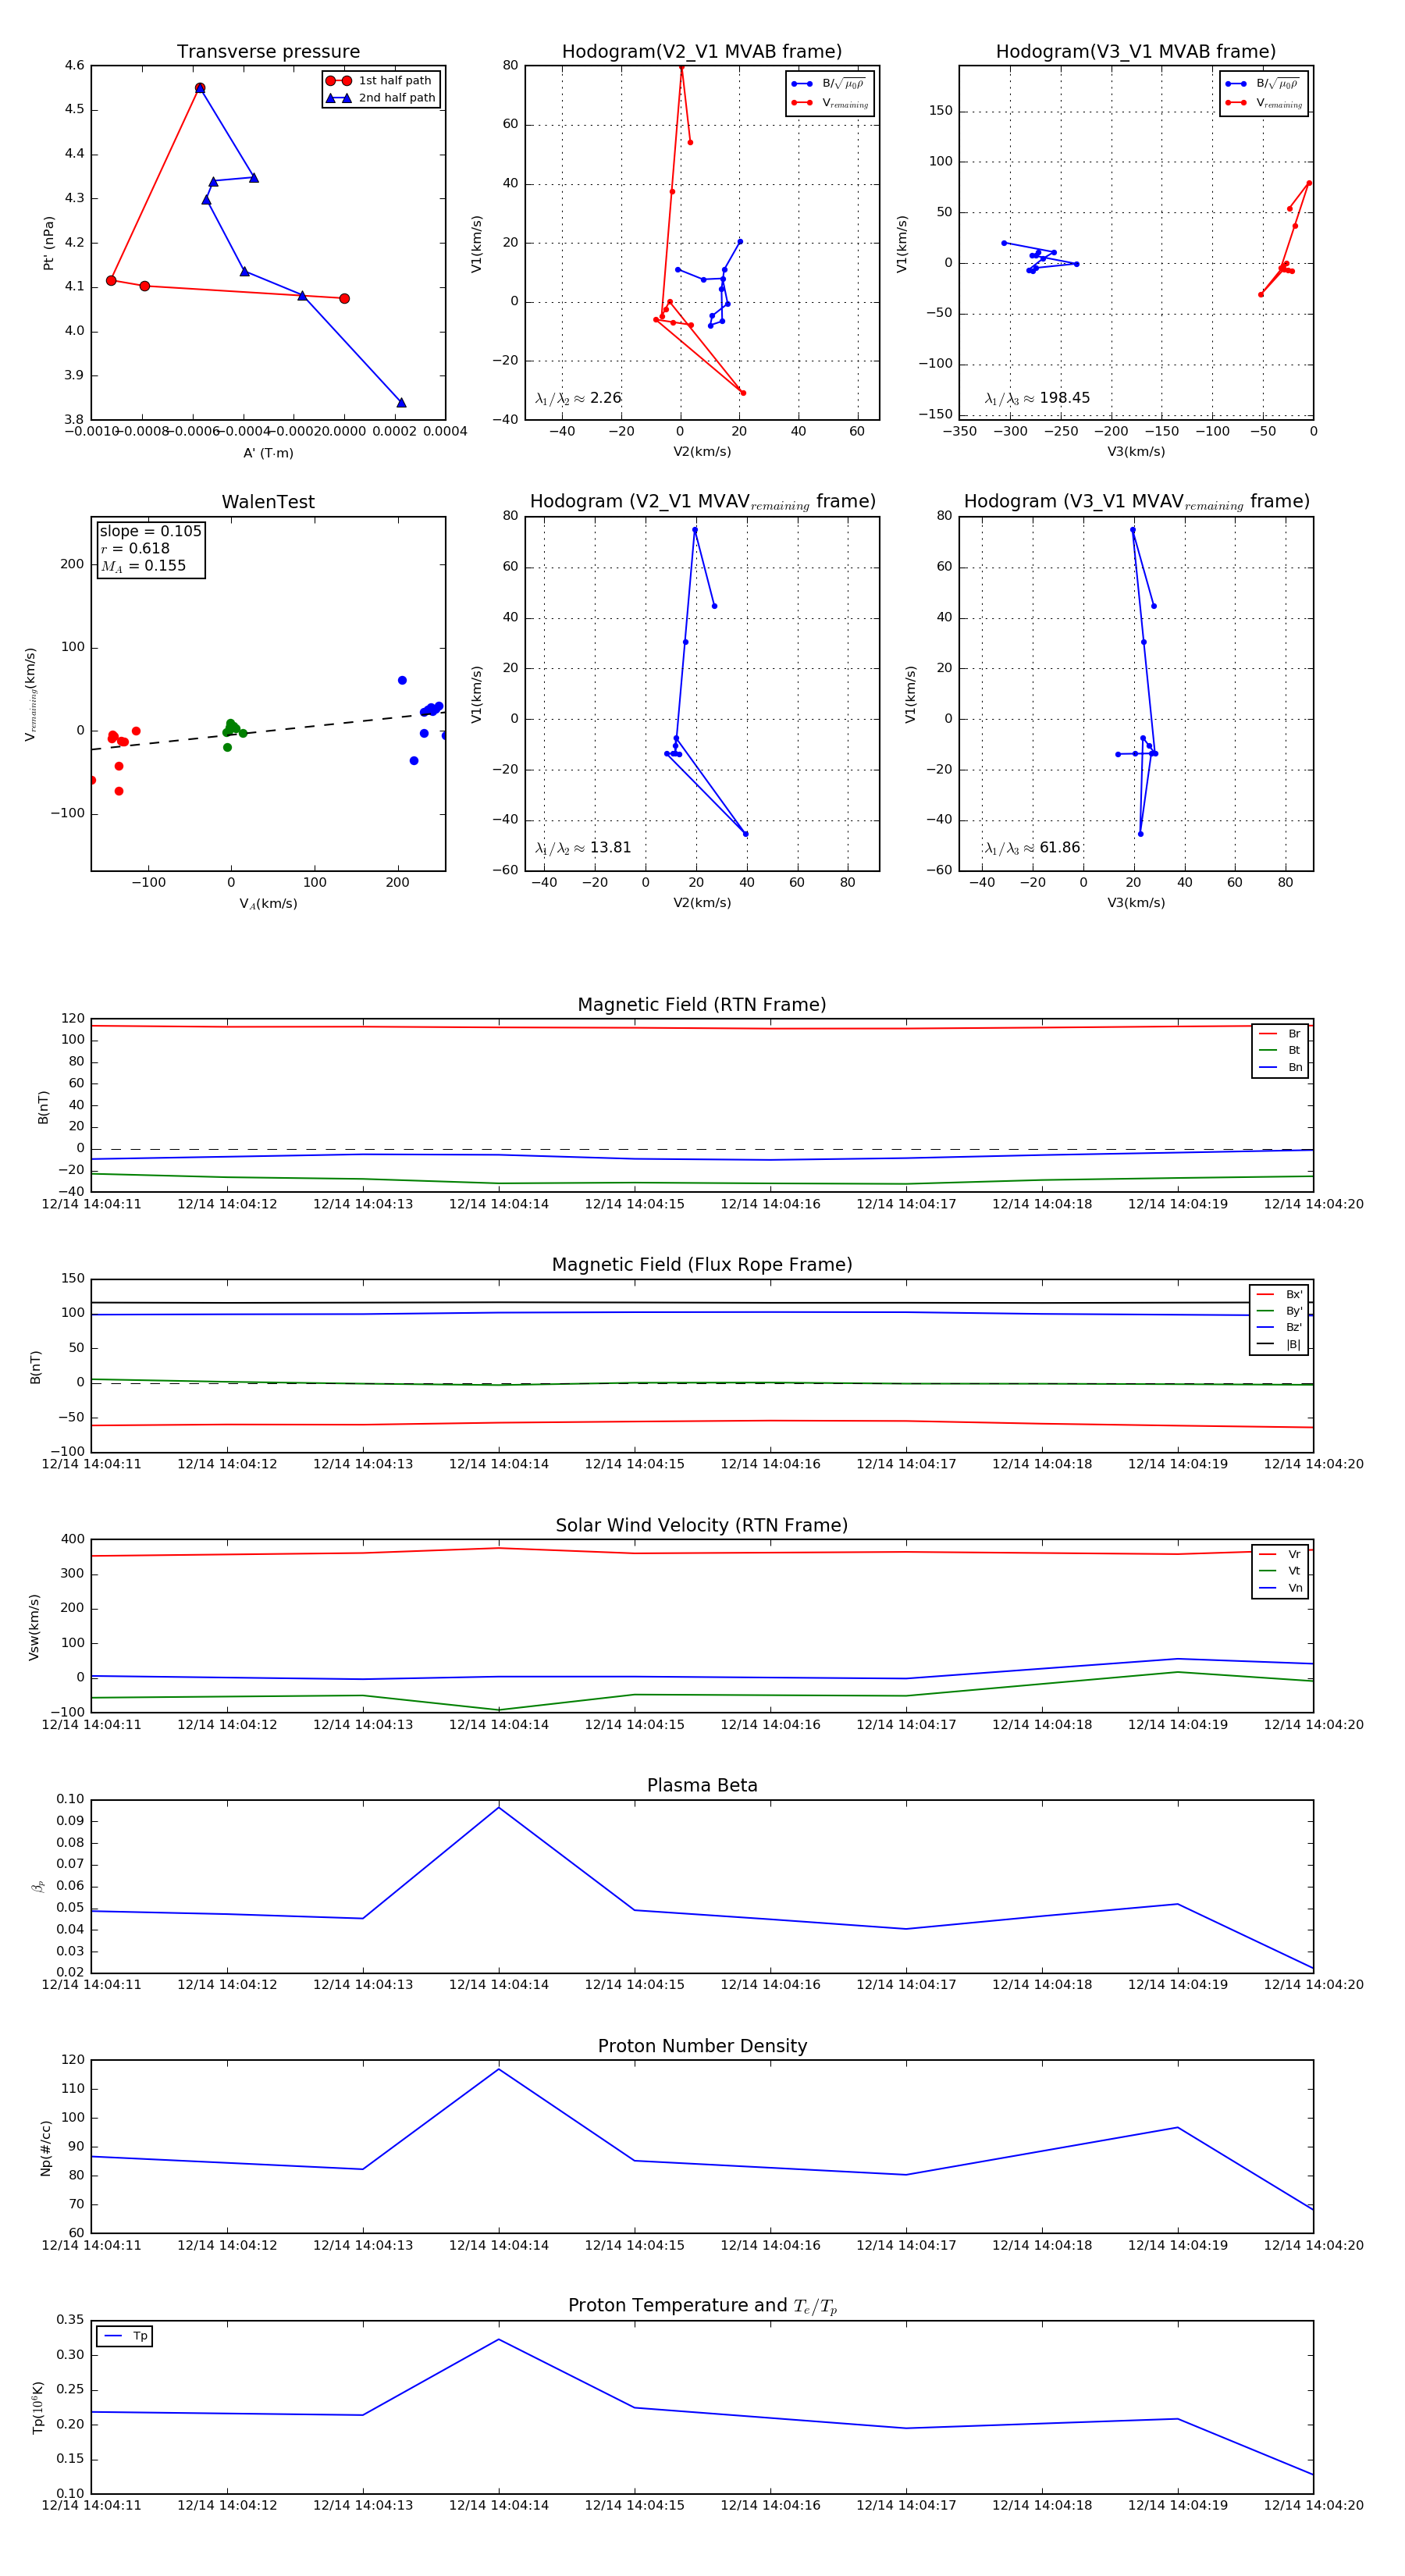Viewport: 1405px width, 2576px height.
Task: Select the '|B|' legend entry
Action: (1279, 1344)
